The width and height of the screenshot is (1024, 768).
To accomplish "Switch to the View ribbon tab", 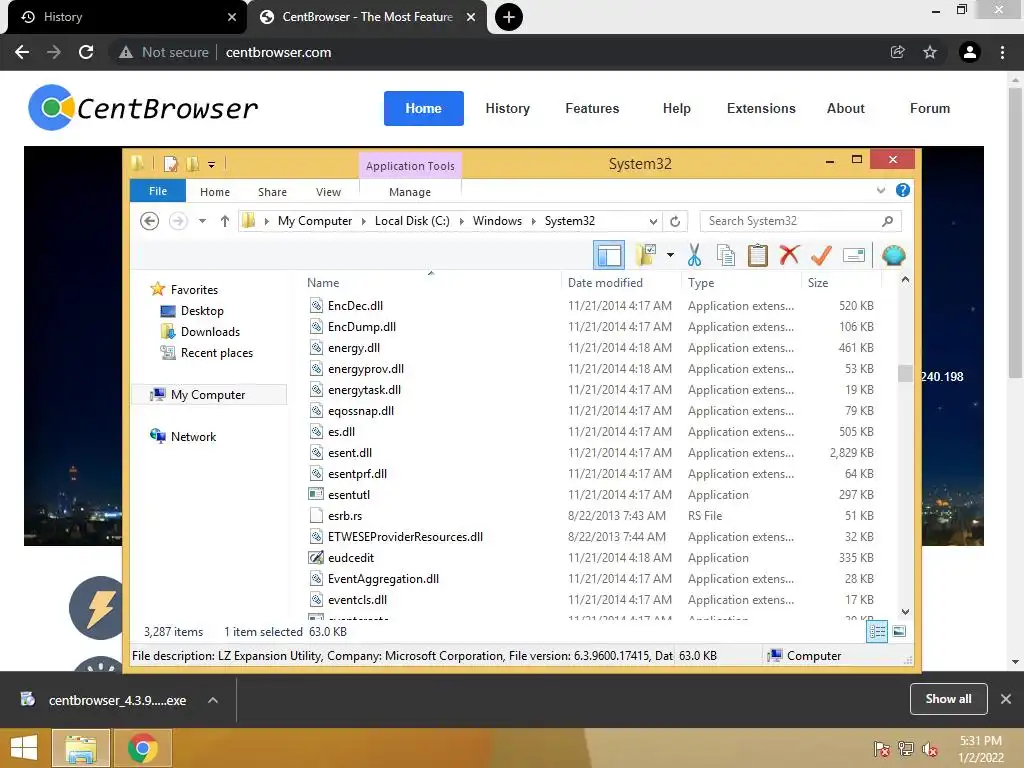I will tap(328, 192).
